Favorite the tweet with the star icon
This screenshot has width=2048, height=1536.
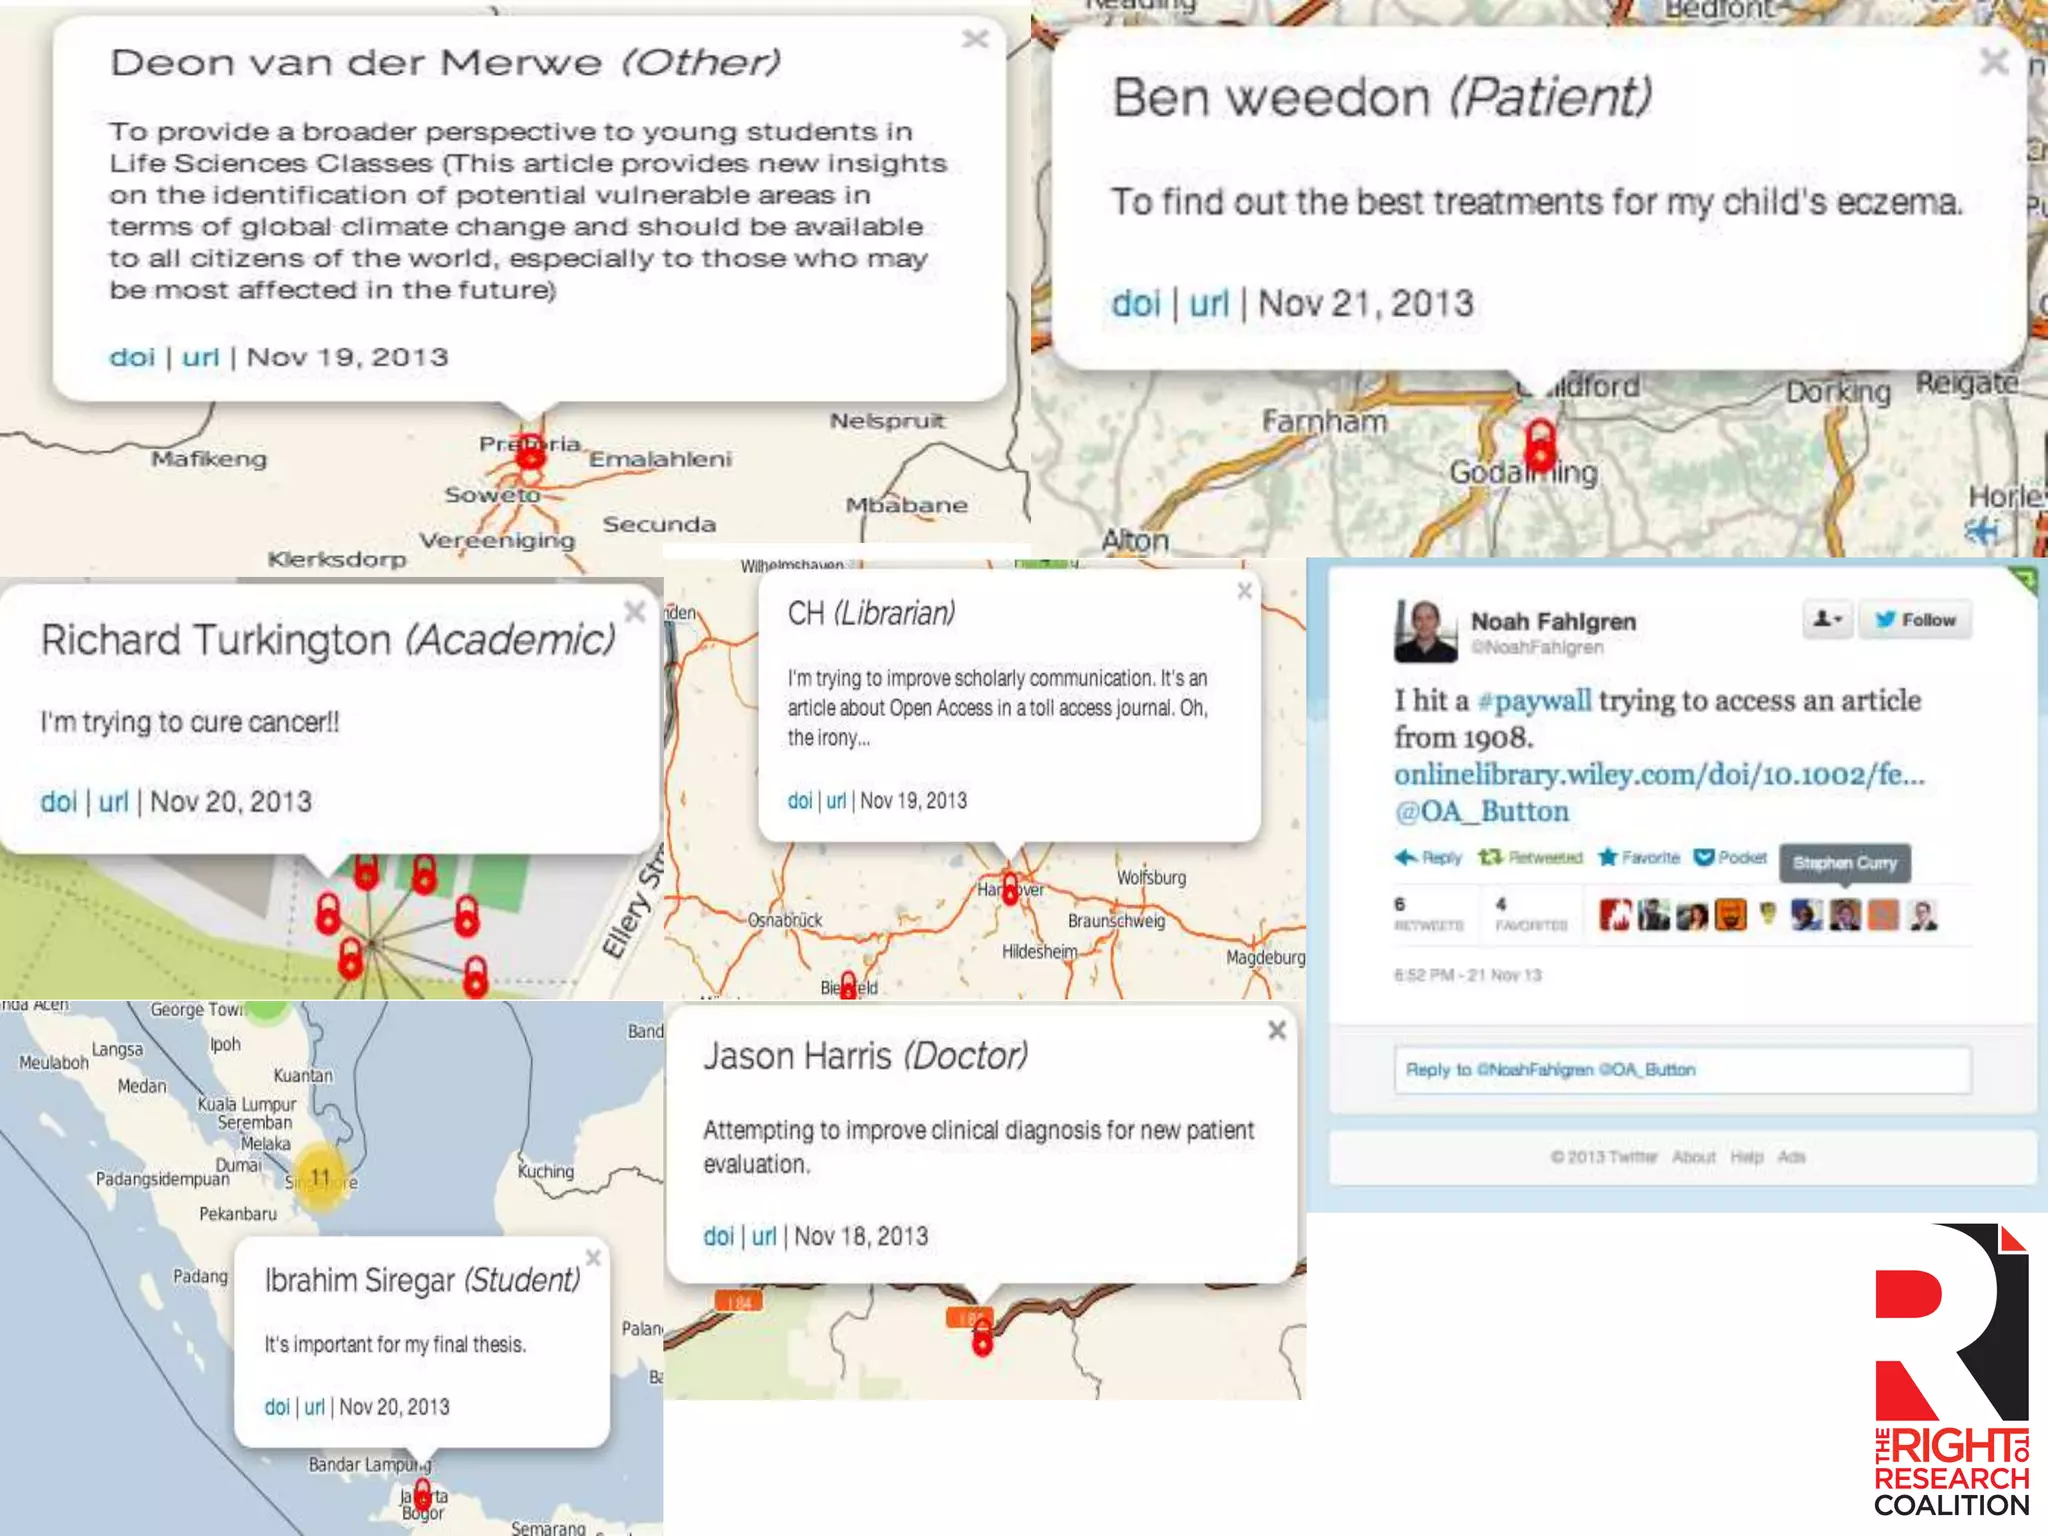(1608, 857)
